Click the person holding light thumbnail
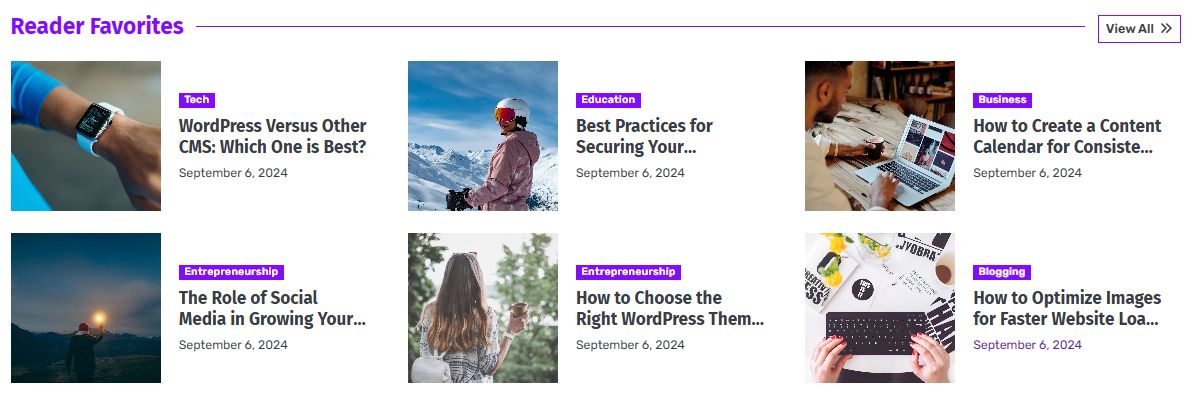1192x404 pixels. (86, 308)
